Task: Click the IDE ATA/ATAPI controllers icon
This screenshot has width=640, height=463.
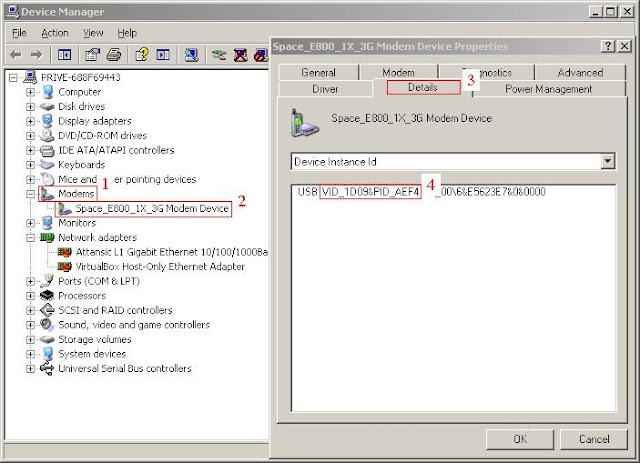Action: (47, 150)
